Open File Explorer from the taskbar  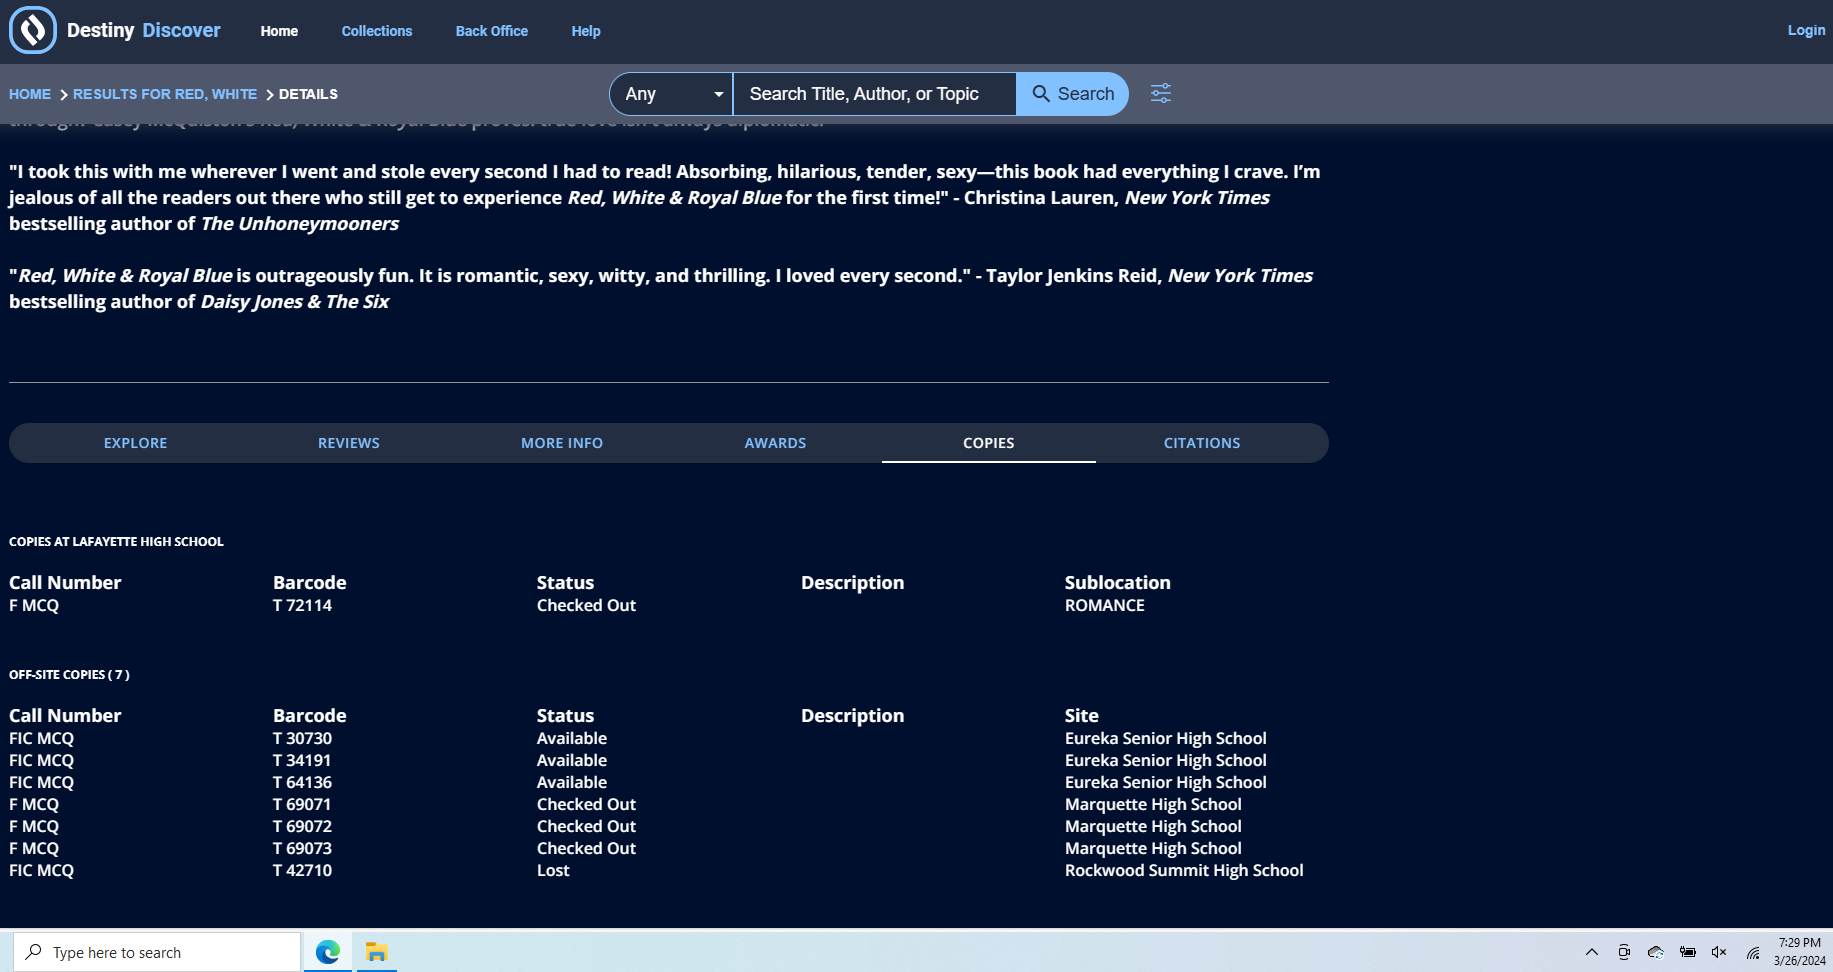(376, 952)
